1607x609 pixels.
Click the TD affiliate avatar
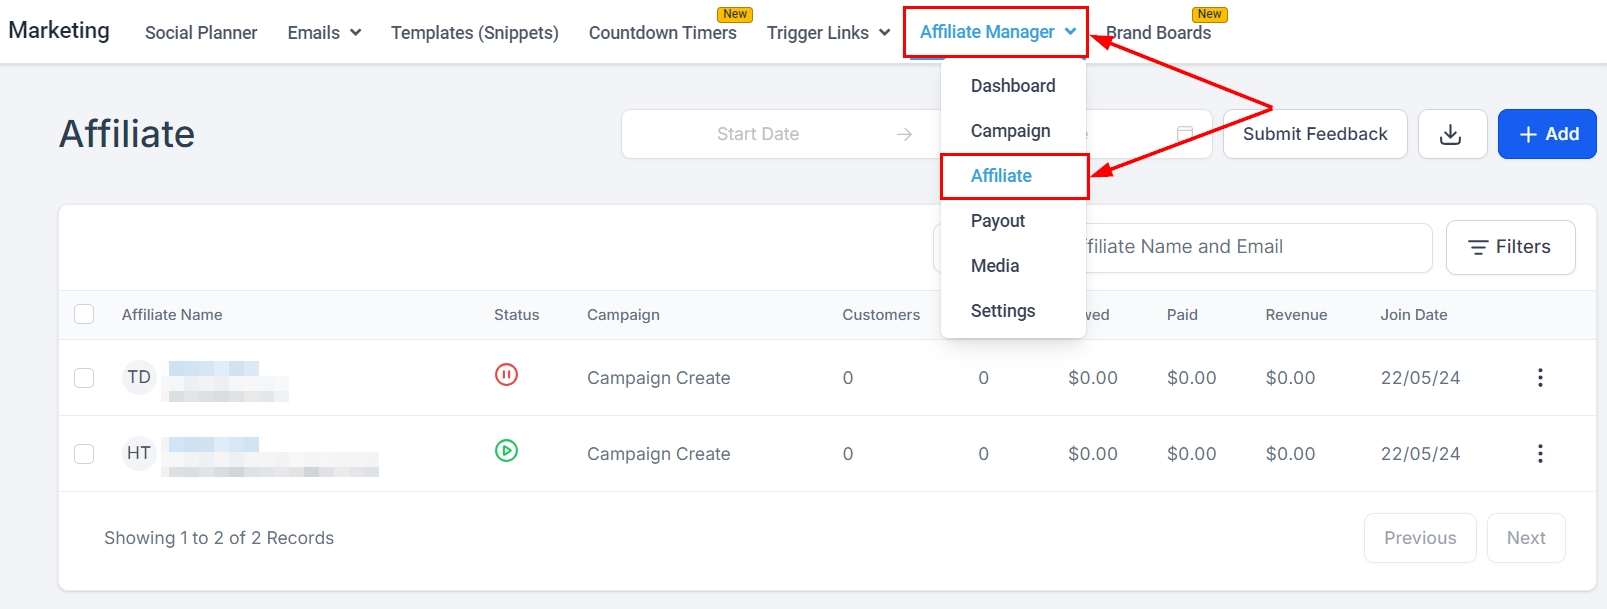(139, 377)
